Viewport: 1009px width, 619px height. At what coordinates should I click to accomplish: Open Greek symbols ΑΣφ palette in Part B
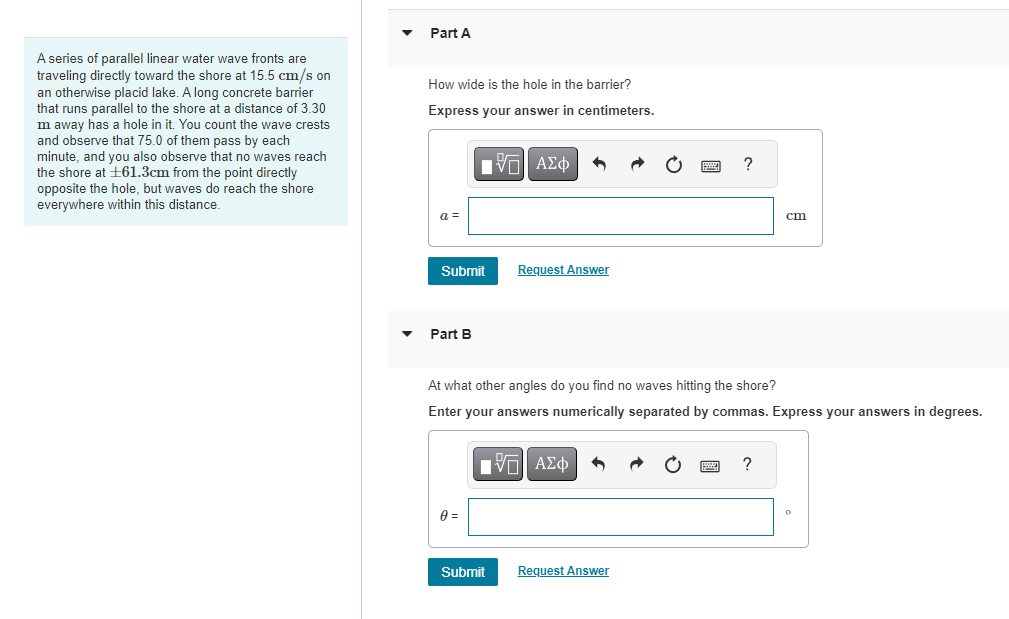coord(551,465)
